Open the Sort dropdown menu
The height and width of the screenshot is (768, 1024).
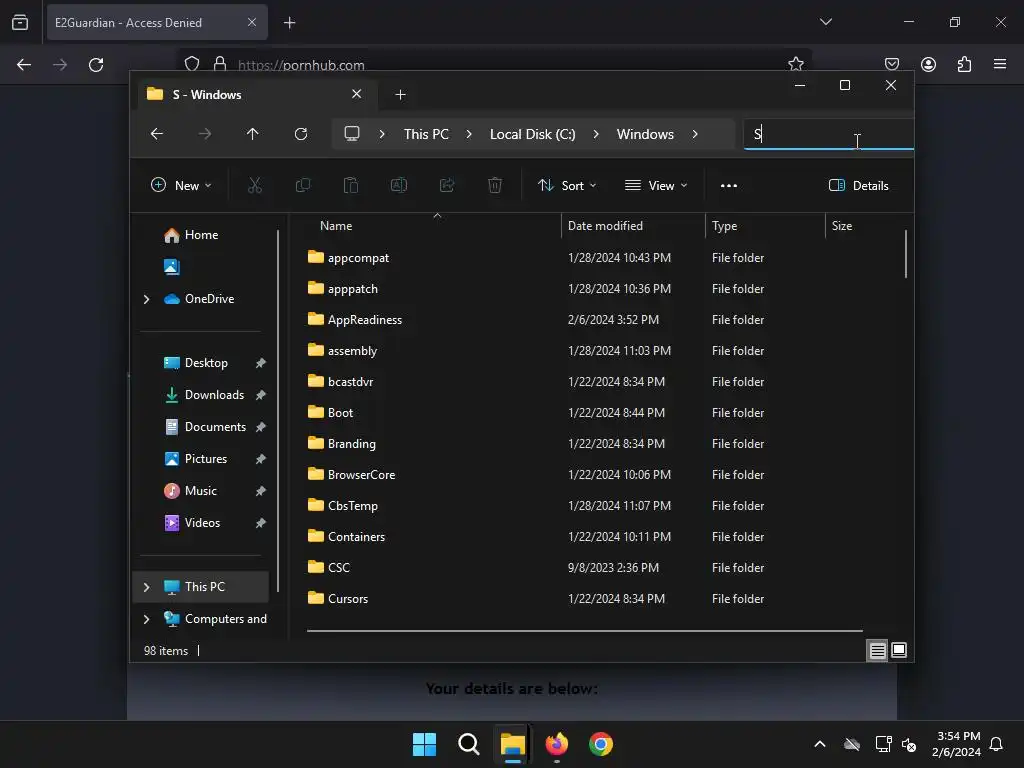(567, 185)
